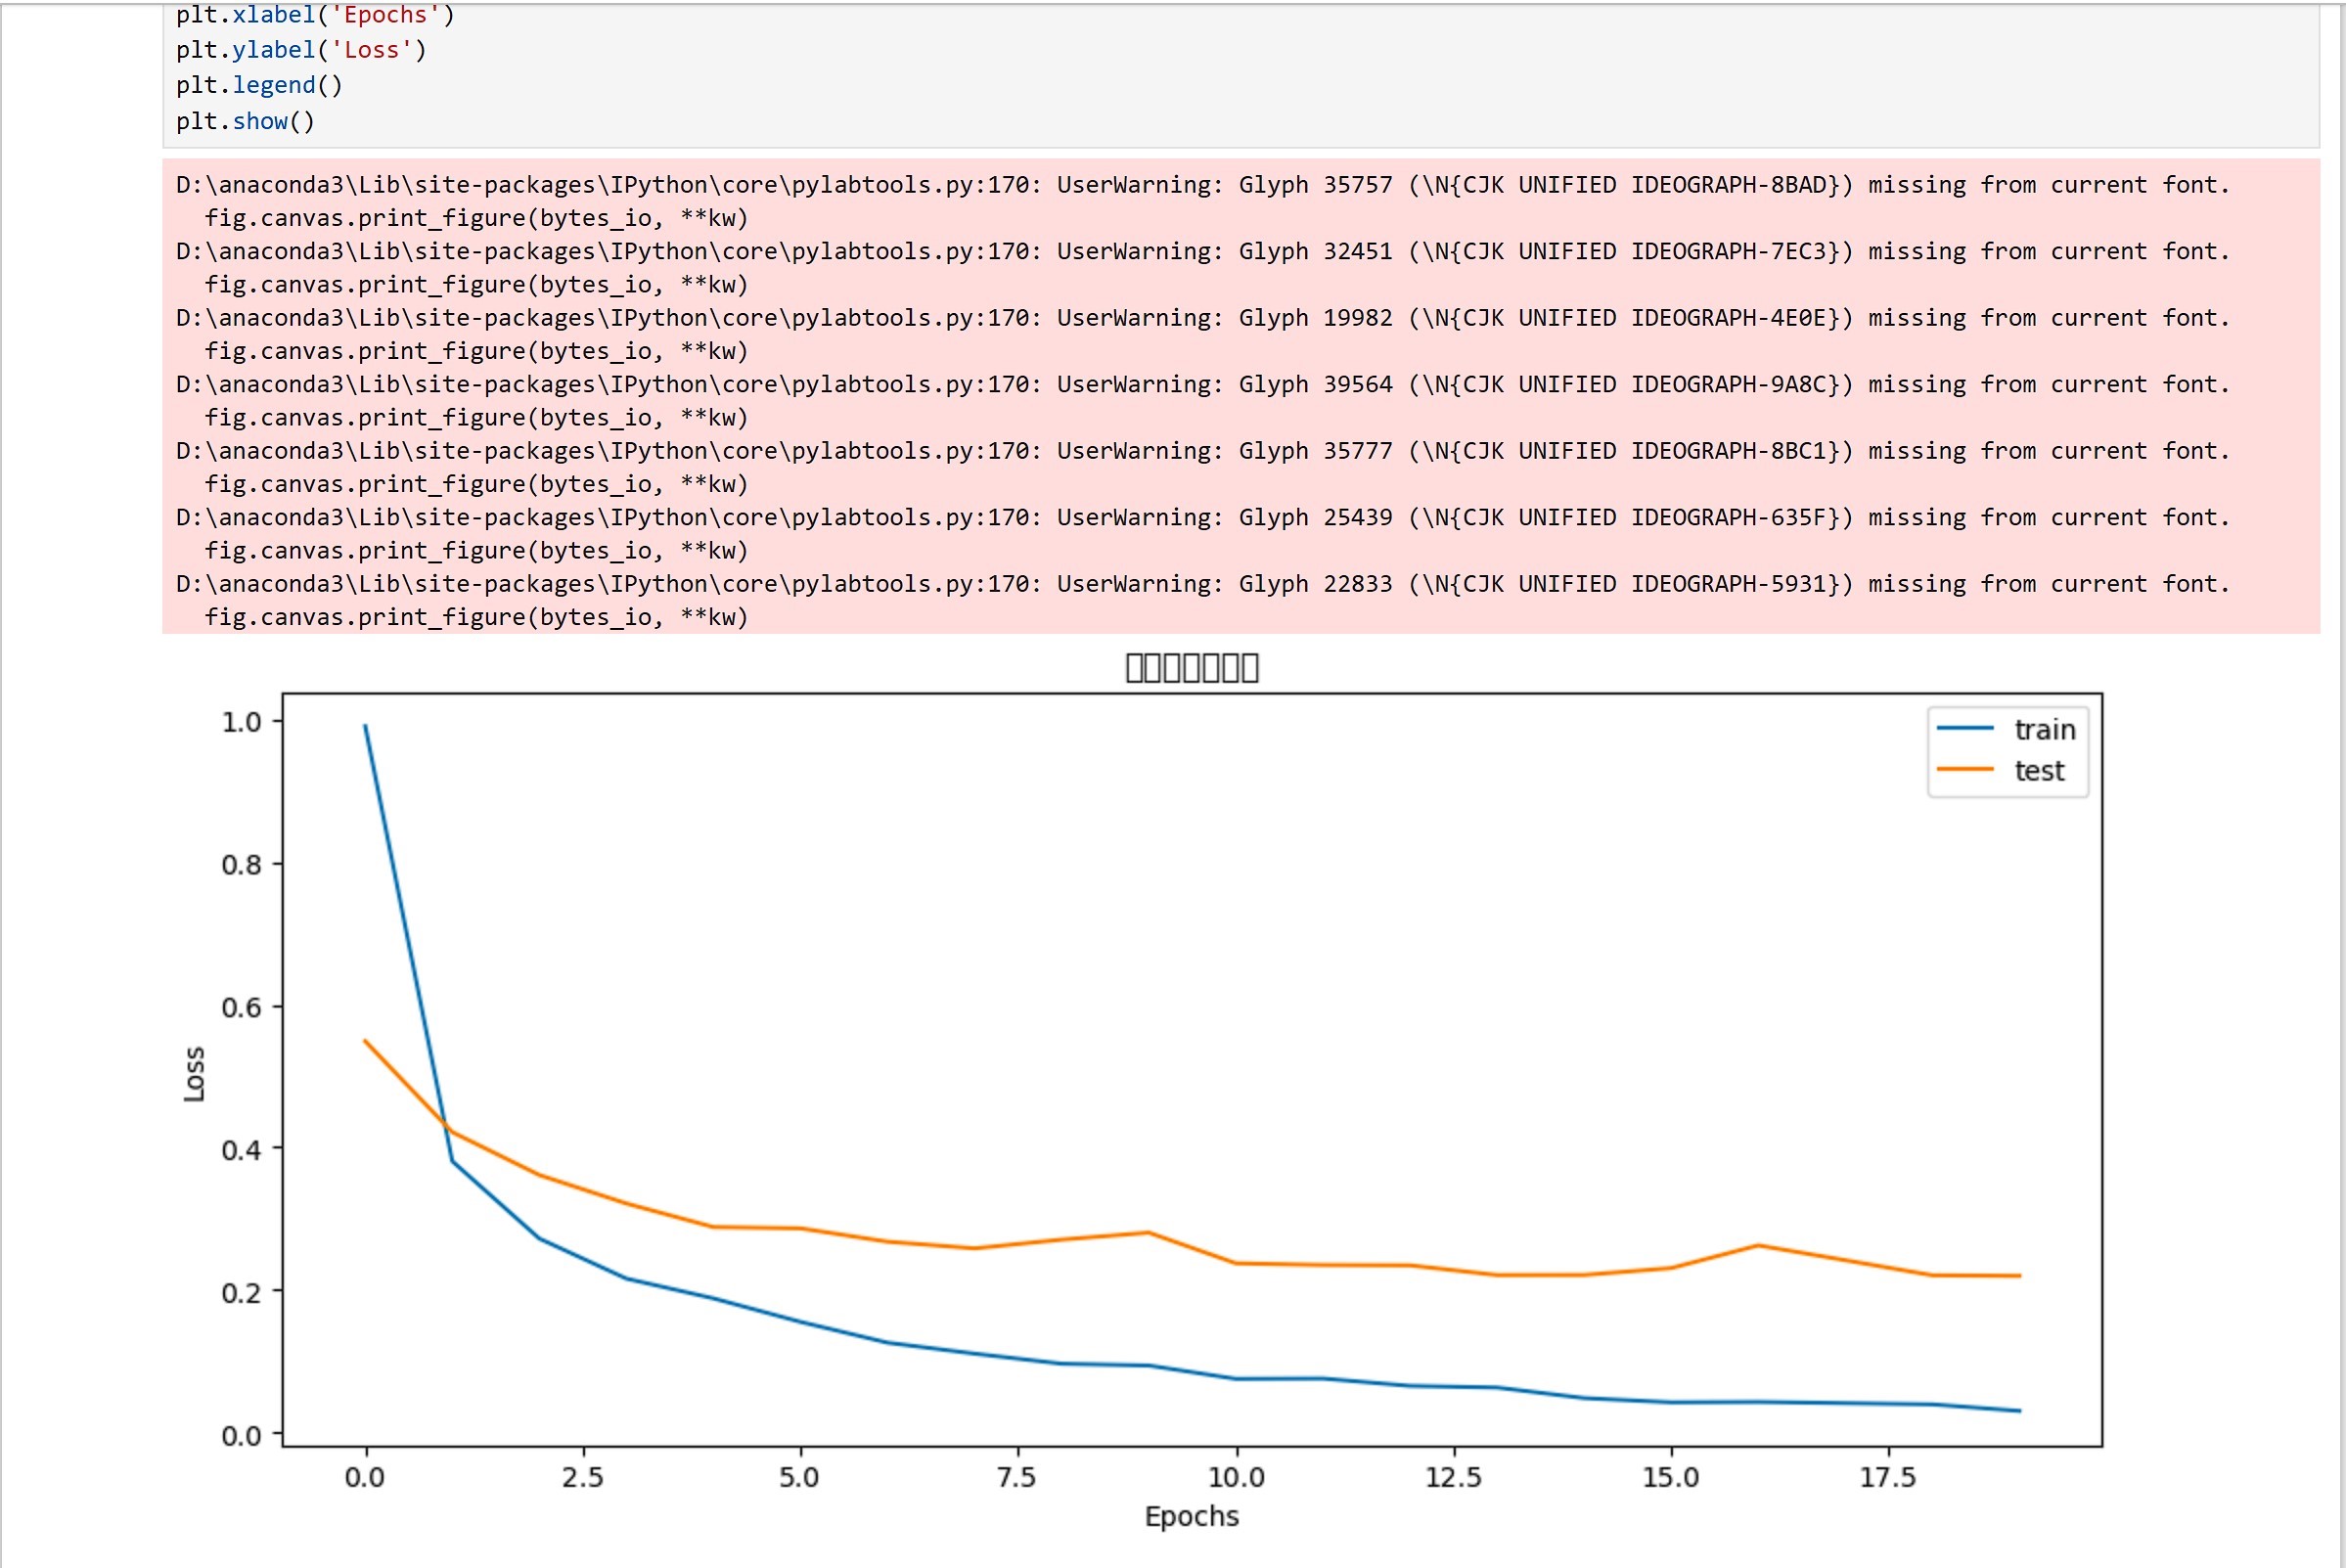Viewport: 2346px width, 1568px height.
Task: Click the 10.0 x-axis tick label
Action: click(x=1236, y=1477)
